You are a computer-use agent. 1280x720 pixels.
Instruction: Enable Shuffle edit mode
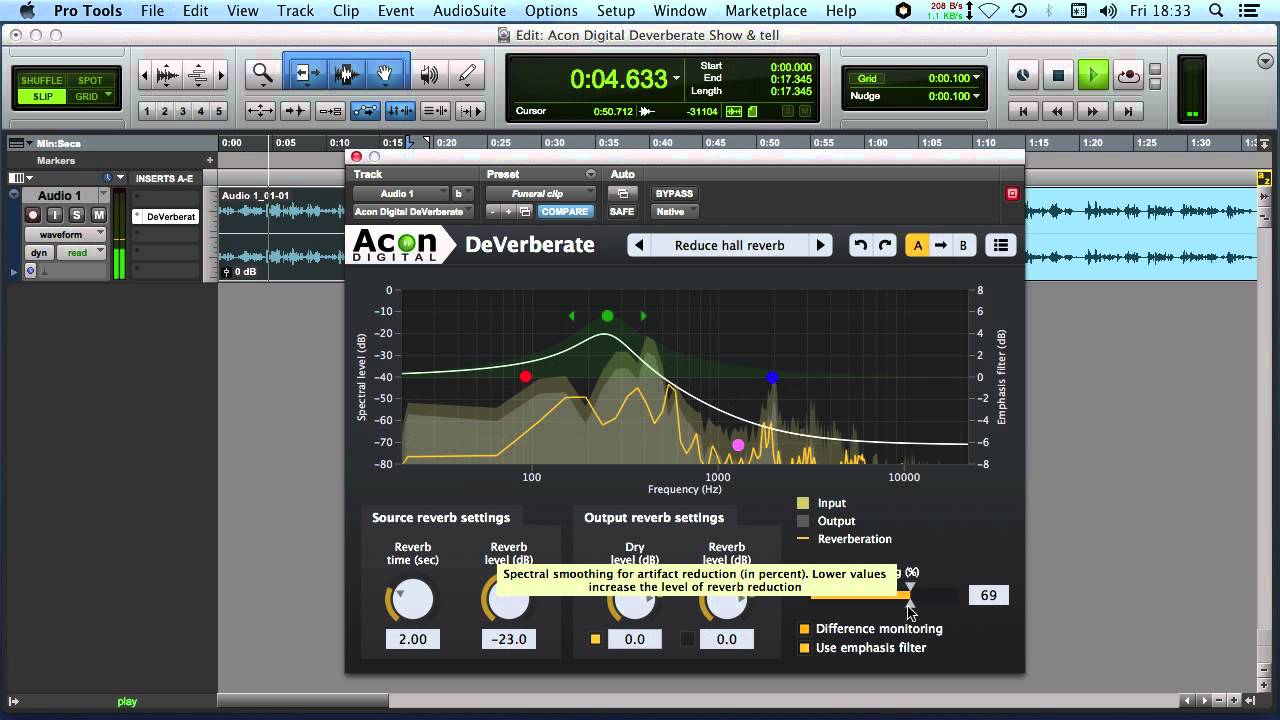coord(41,80)
